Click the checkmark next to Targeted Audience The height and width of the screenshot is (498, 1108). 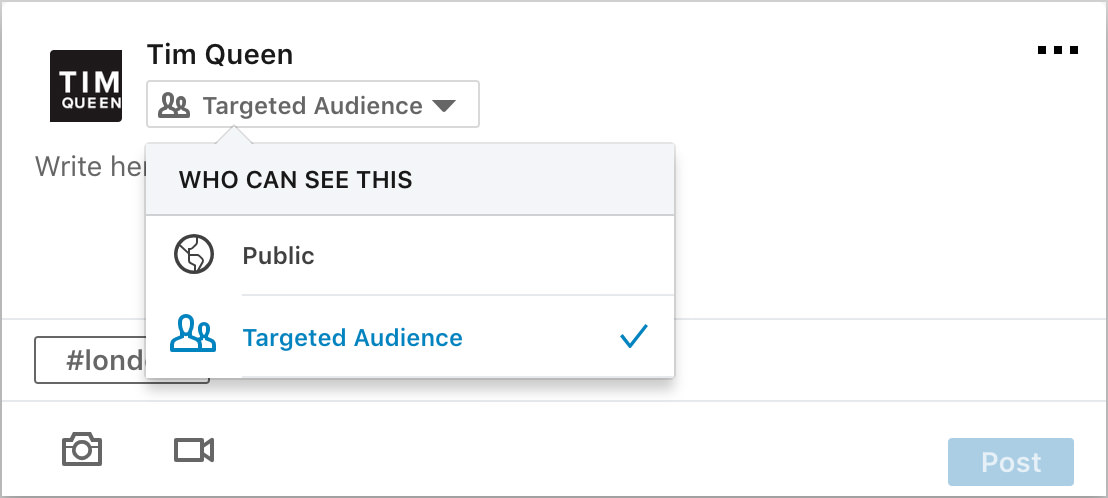[x=634, y=337]
